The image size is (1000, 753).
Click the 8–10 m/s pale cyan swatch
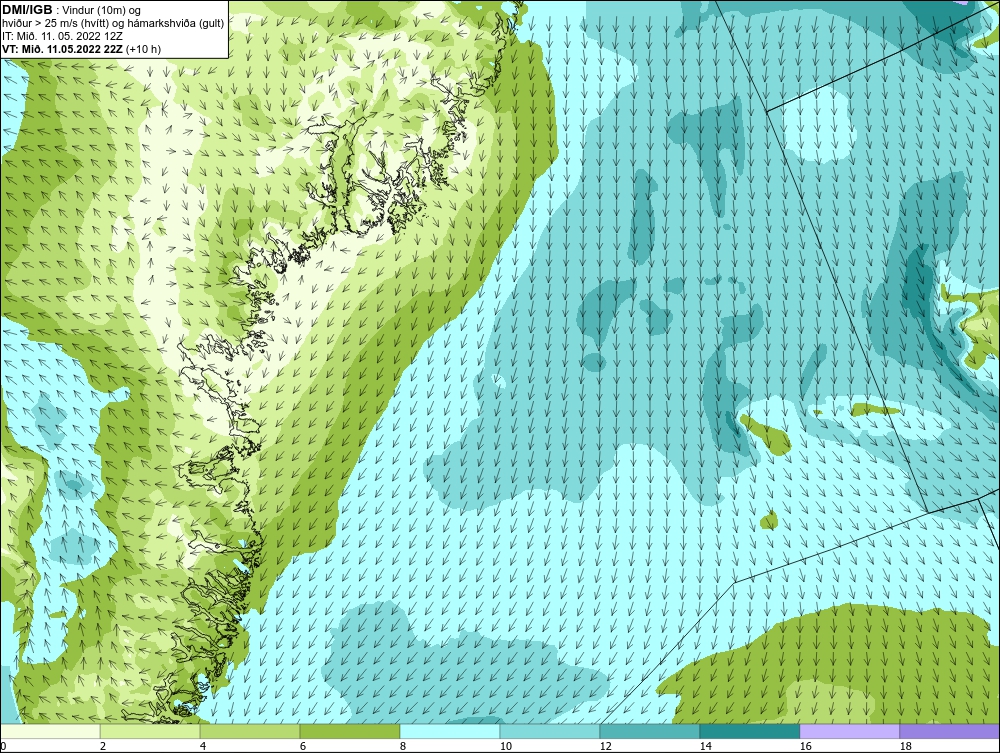coord(450,731)
